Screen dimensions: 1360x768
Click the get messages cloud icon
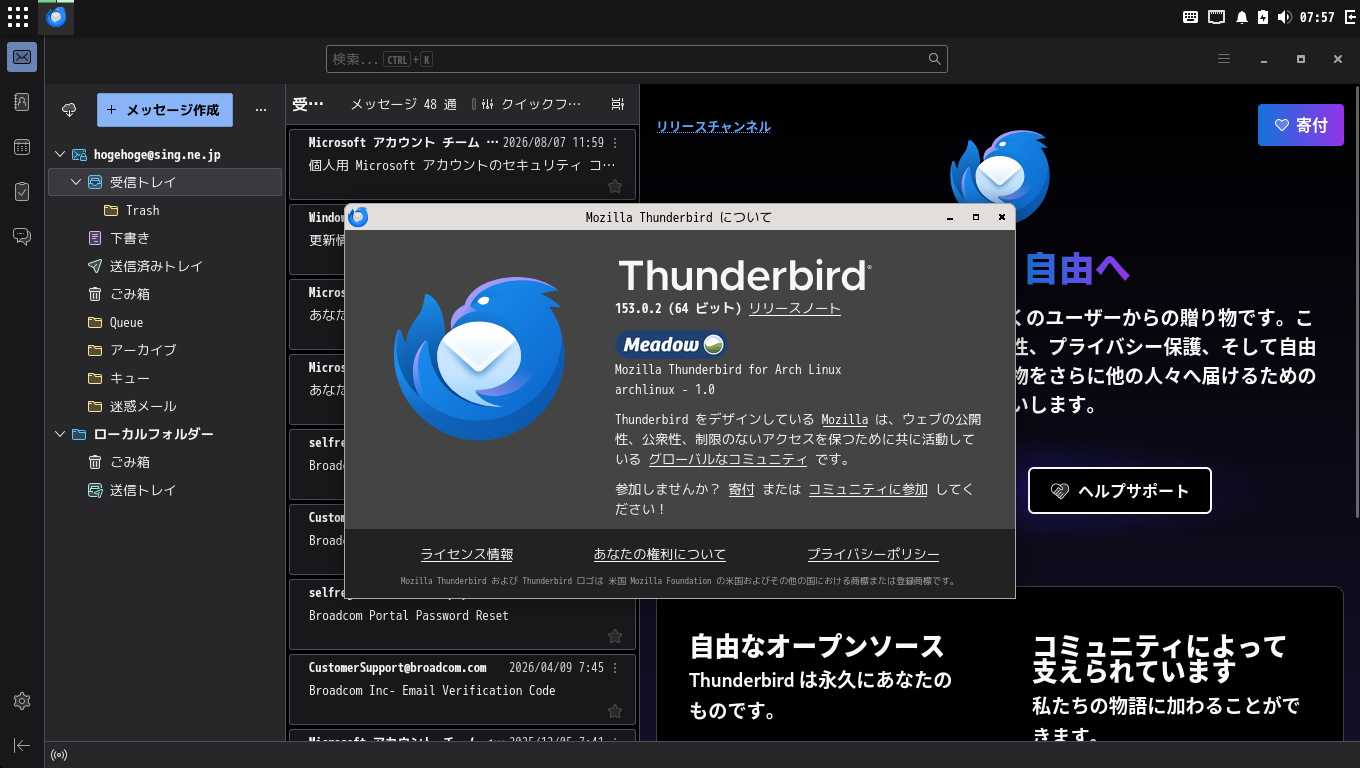tap(69, 110)
